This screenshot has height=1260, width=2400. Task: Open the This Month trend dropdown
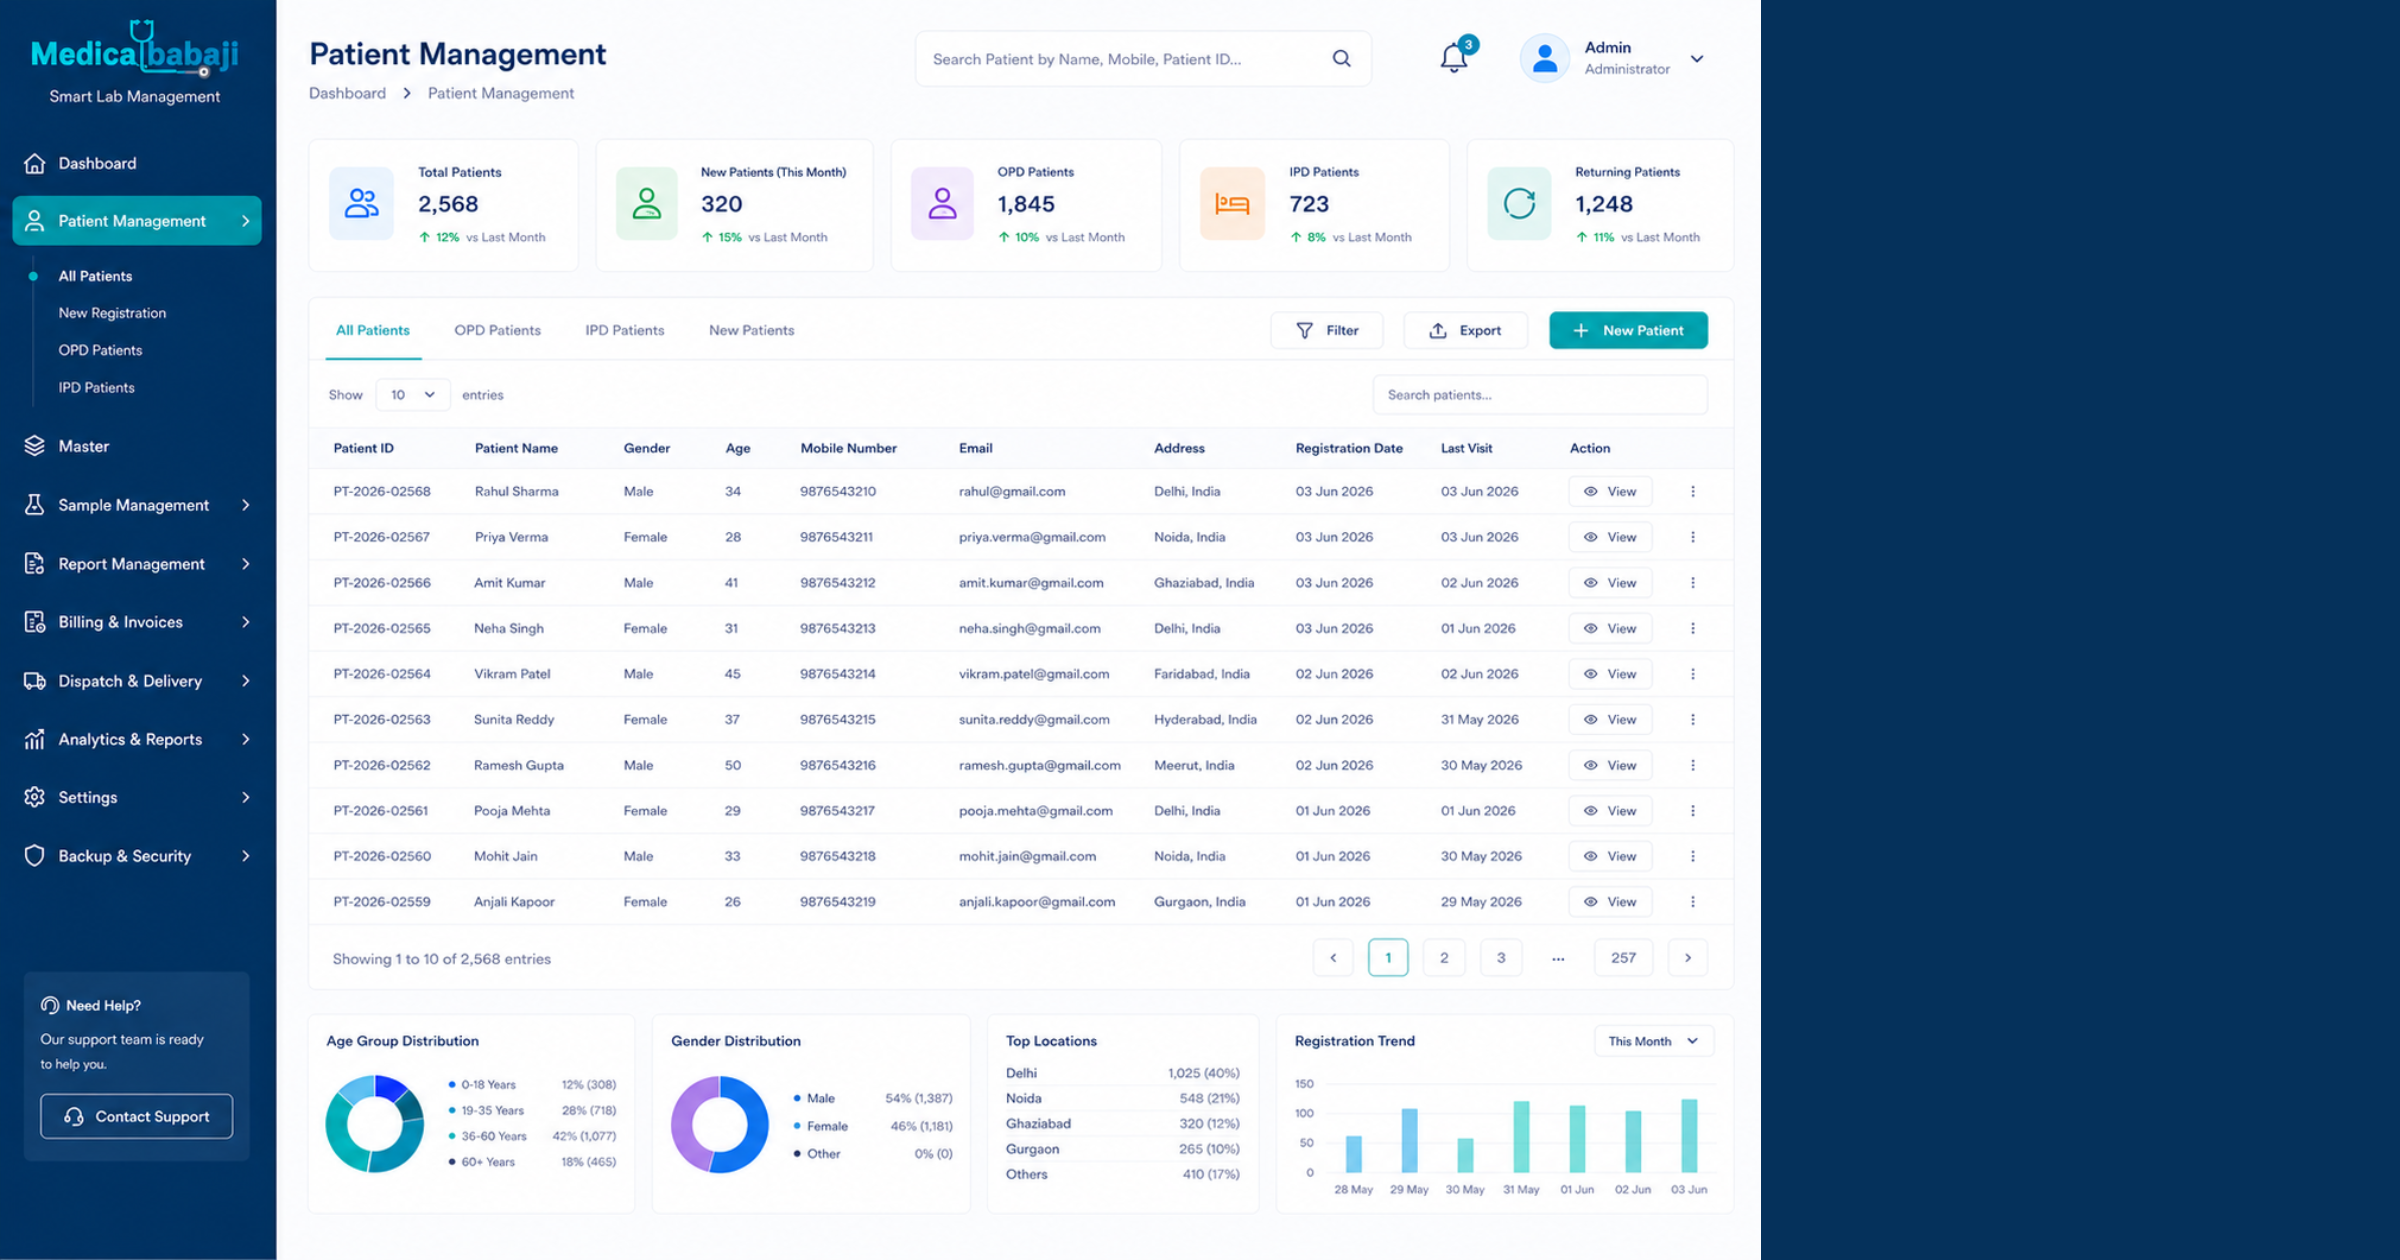(x=1653, y=1041)
